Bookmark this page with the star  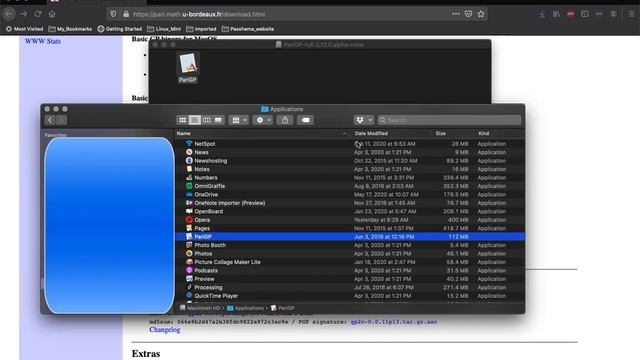pyautogui.click(x=481, y=14)
